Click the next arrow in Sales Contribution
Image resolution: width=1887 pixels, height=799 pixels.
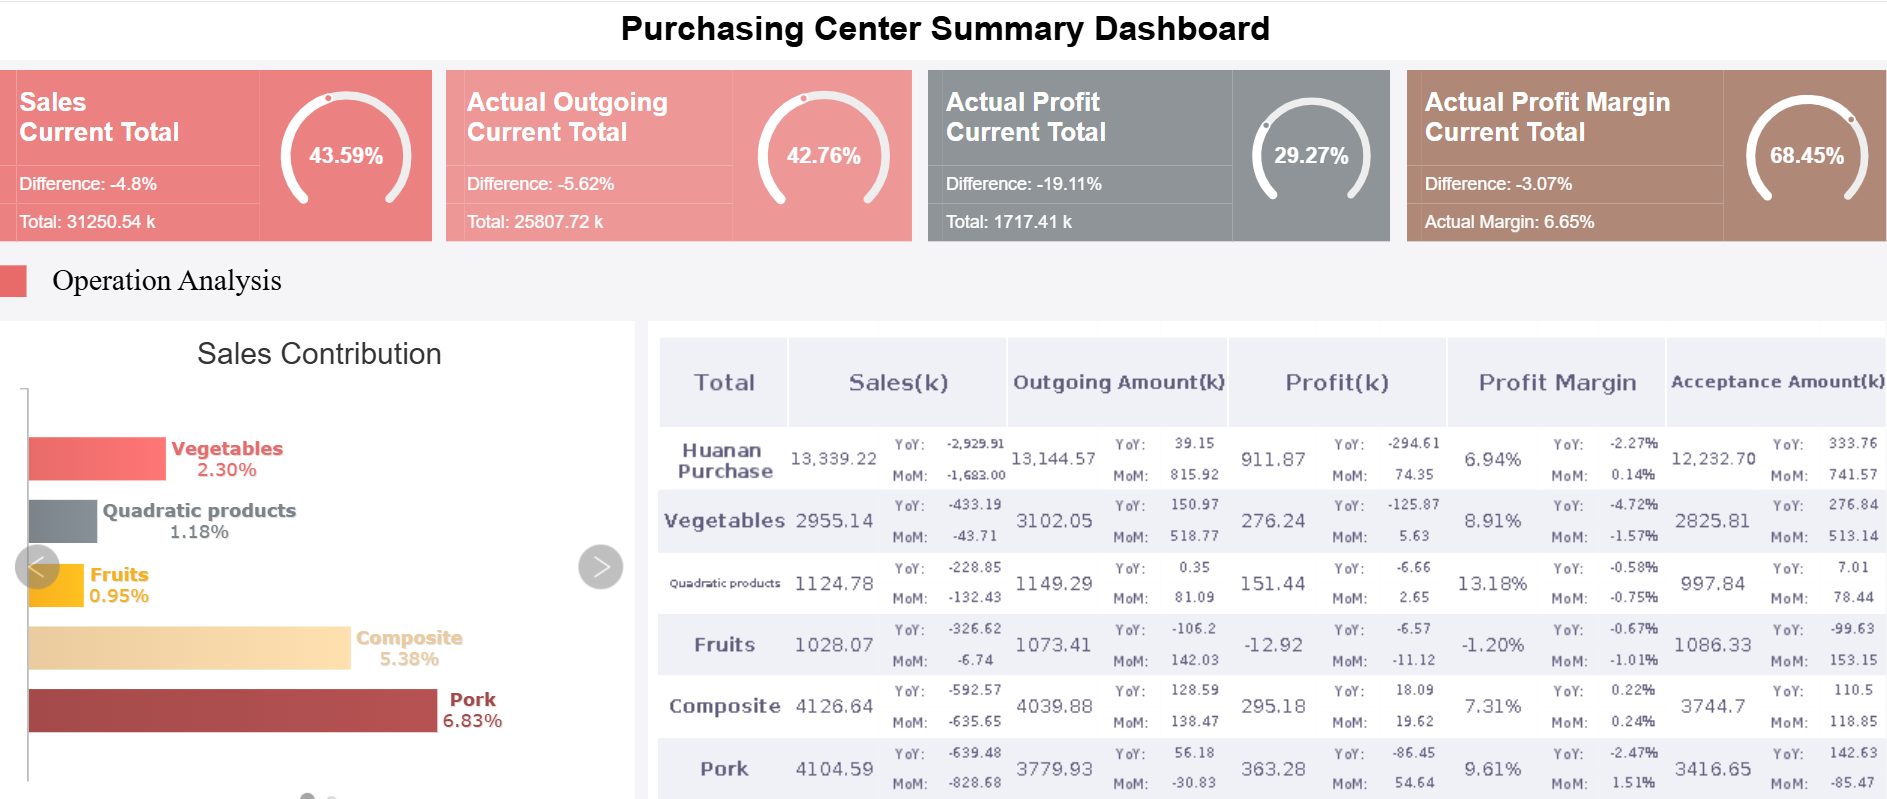(x=600, y=567)
